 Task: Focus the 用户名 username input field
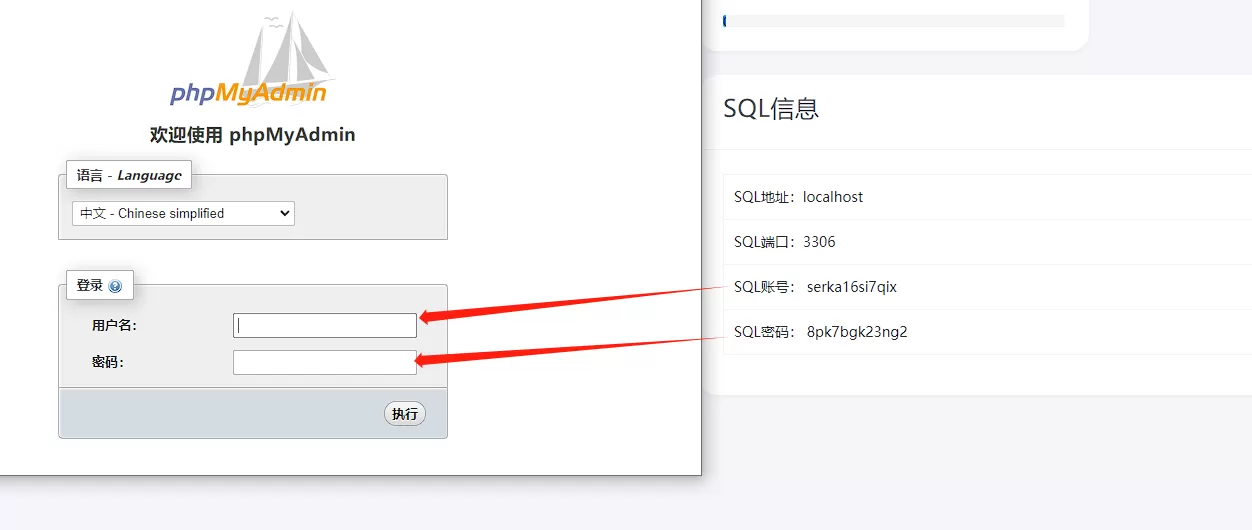(x=325, y=325)
